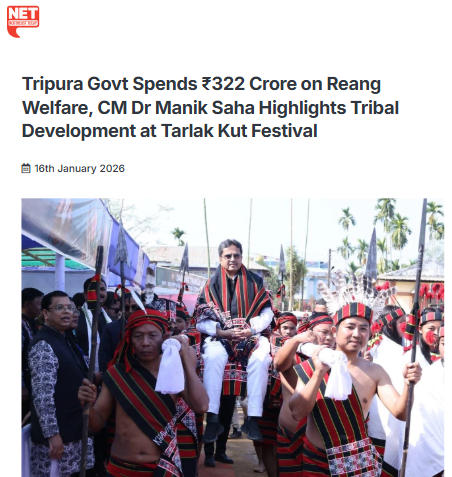Click the embroidered waist panel of the right performer

coord(353,458)
